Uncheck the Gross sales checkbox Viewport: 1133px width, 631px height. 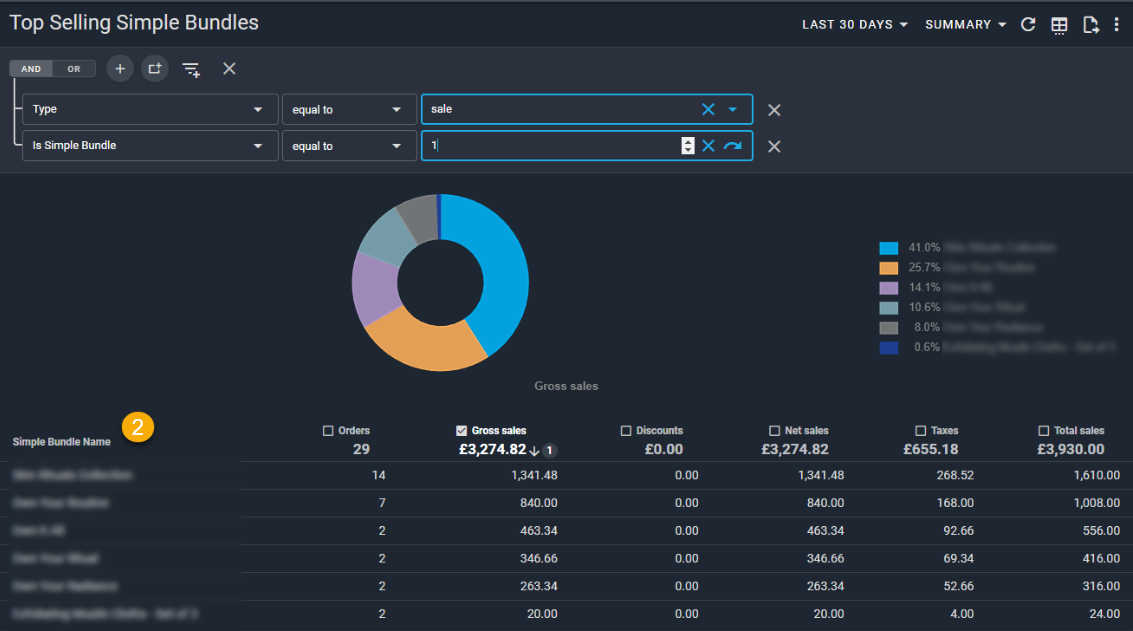pyautogui.click(x=461, y=431)
